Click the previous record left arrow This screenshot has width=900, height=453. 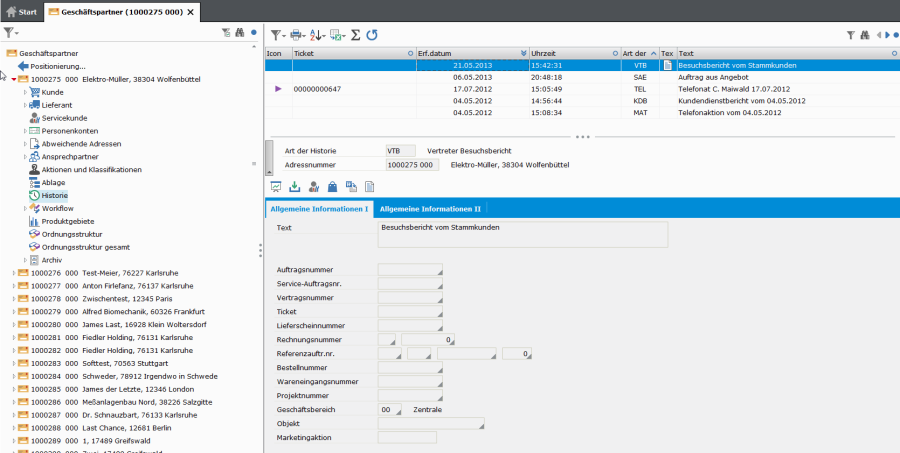pos(879,36)
